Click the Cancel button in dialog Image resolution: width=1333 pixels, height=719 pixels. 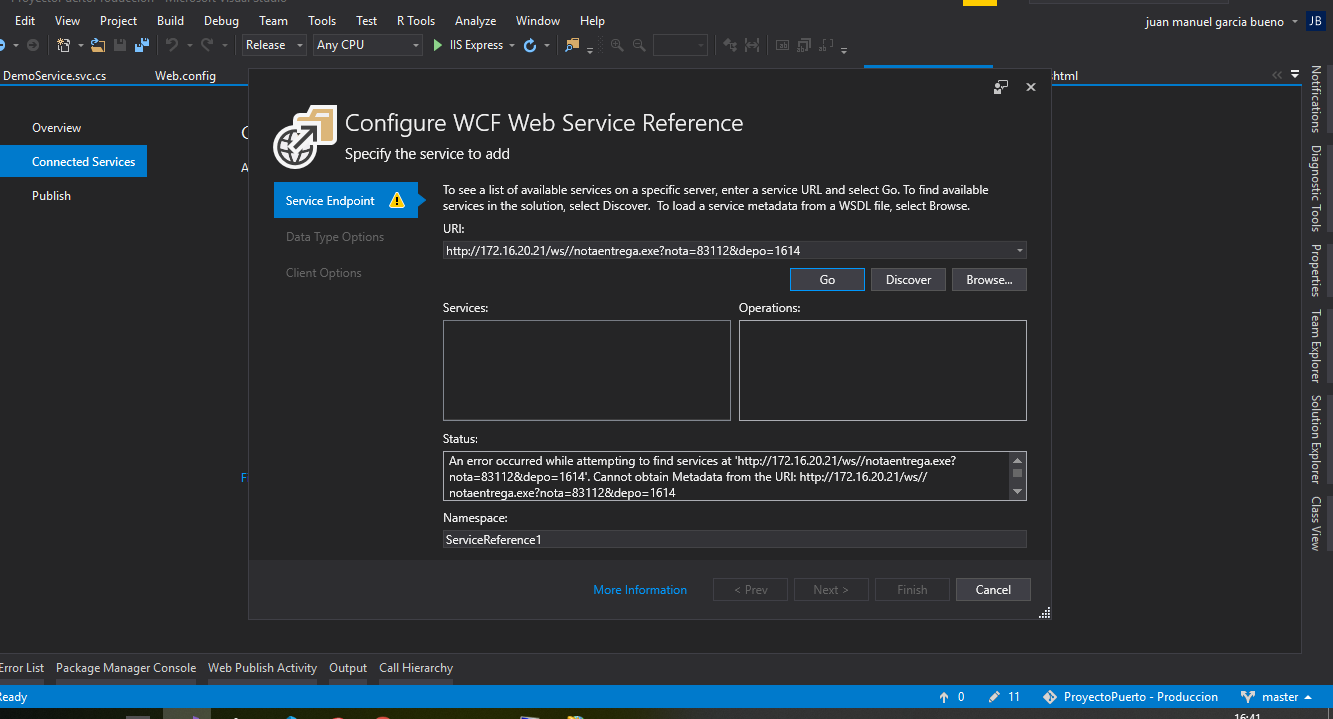(x=993, y=590)
